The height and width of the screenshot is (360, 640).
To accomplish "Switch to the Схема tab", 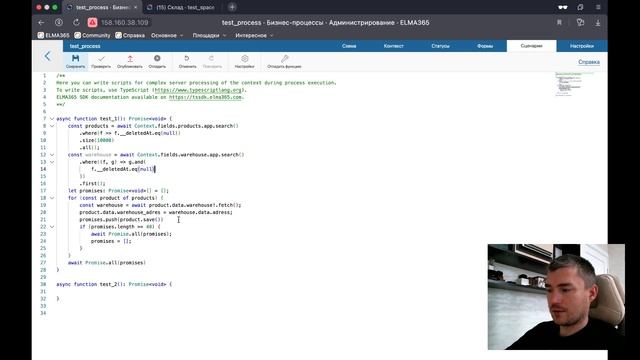I will coord(349,46).
